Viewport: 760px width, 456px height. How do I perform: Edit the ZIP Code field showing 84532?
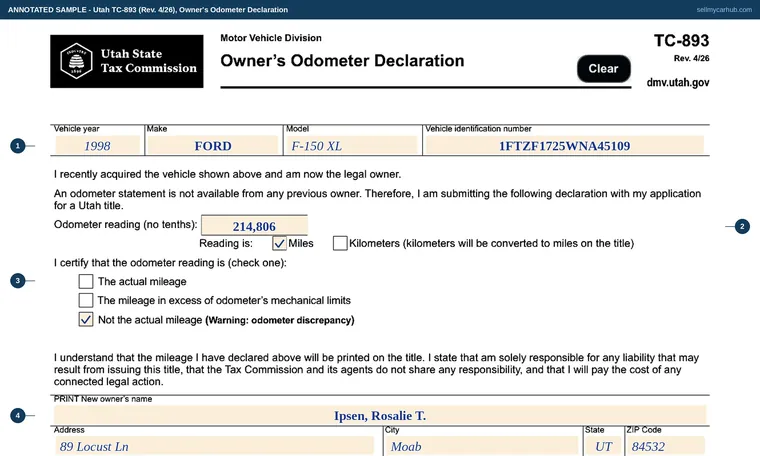coord(665,446)
